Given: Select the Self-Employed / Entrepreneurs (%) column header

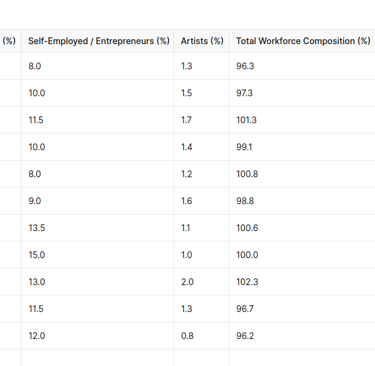Looking at the screenshot, I should point(97,41).
